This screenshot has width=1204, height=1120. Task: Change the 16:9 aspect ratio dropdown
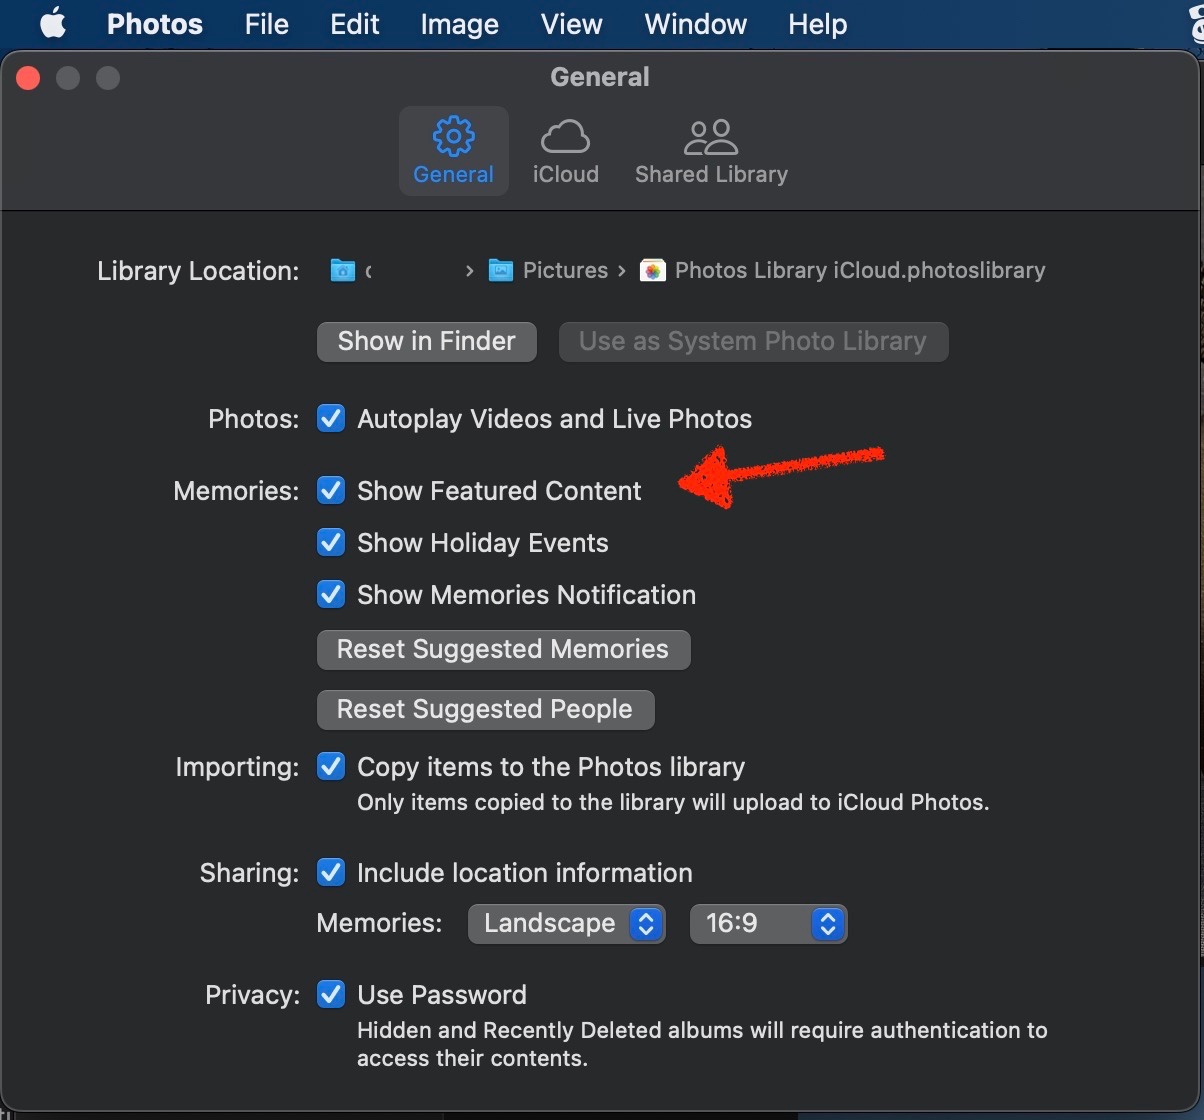coord(767,923)
